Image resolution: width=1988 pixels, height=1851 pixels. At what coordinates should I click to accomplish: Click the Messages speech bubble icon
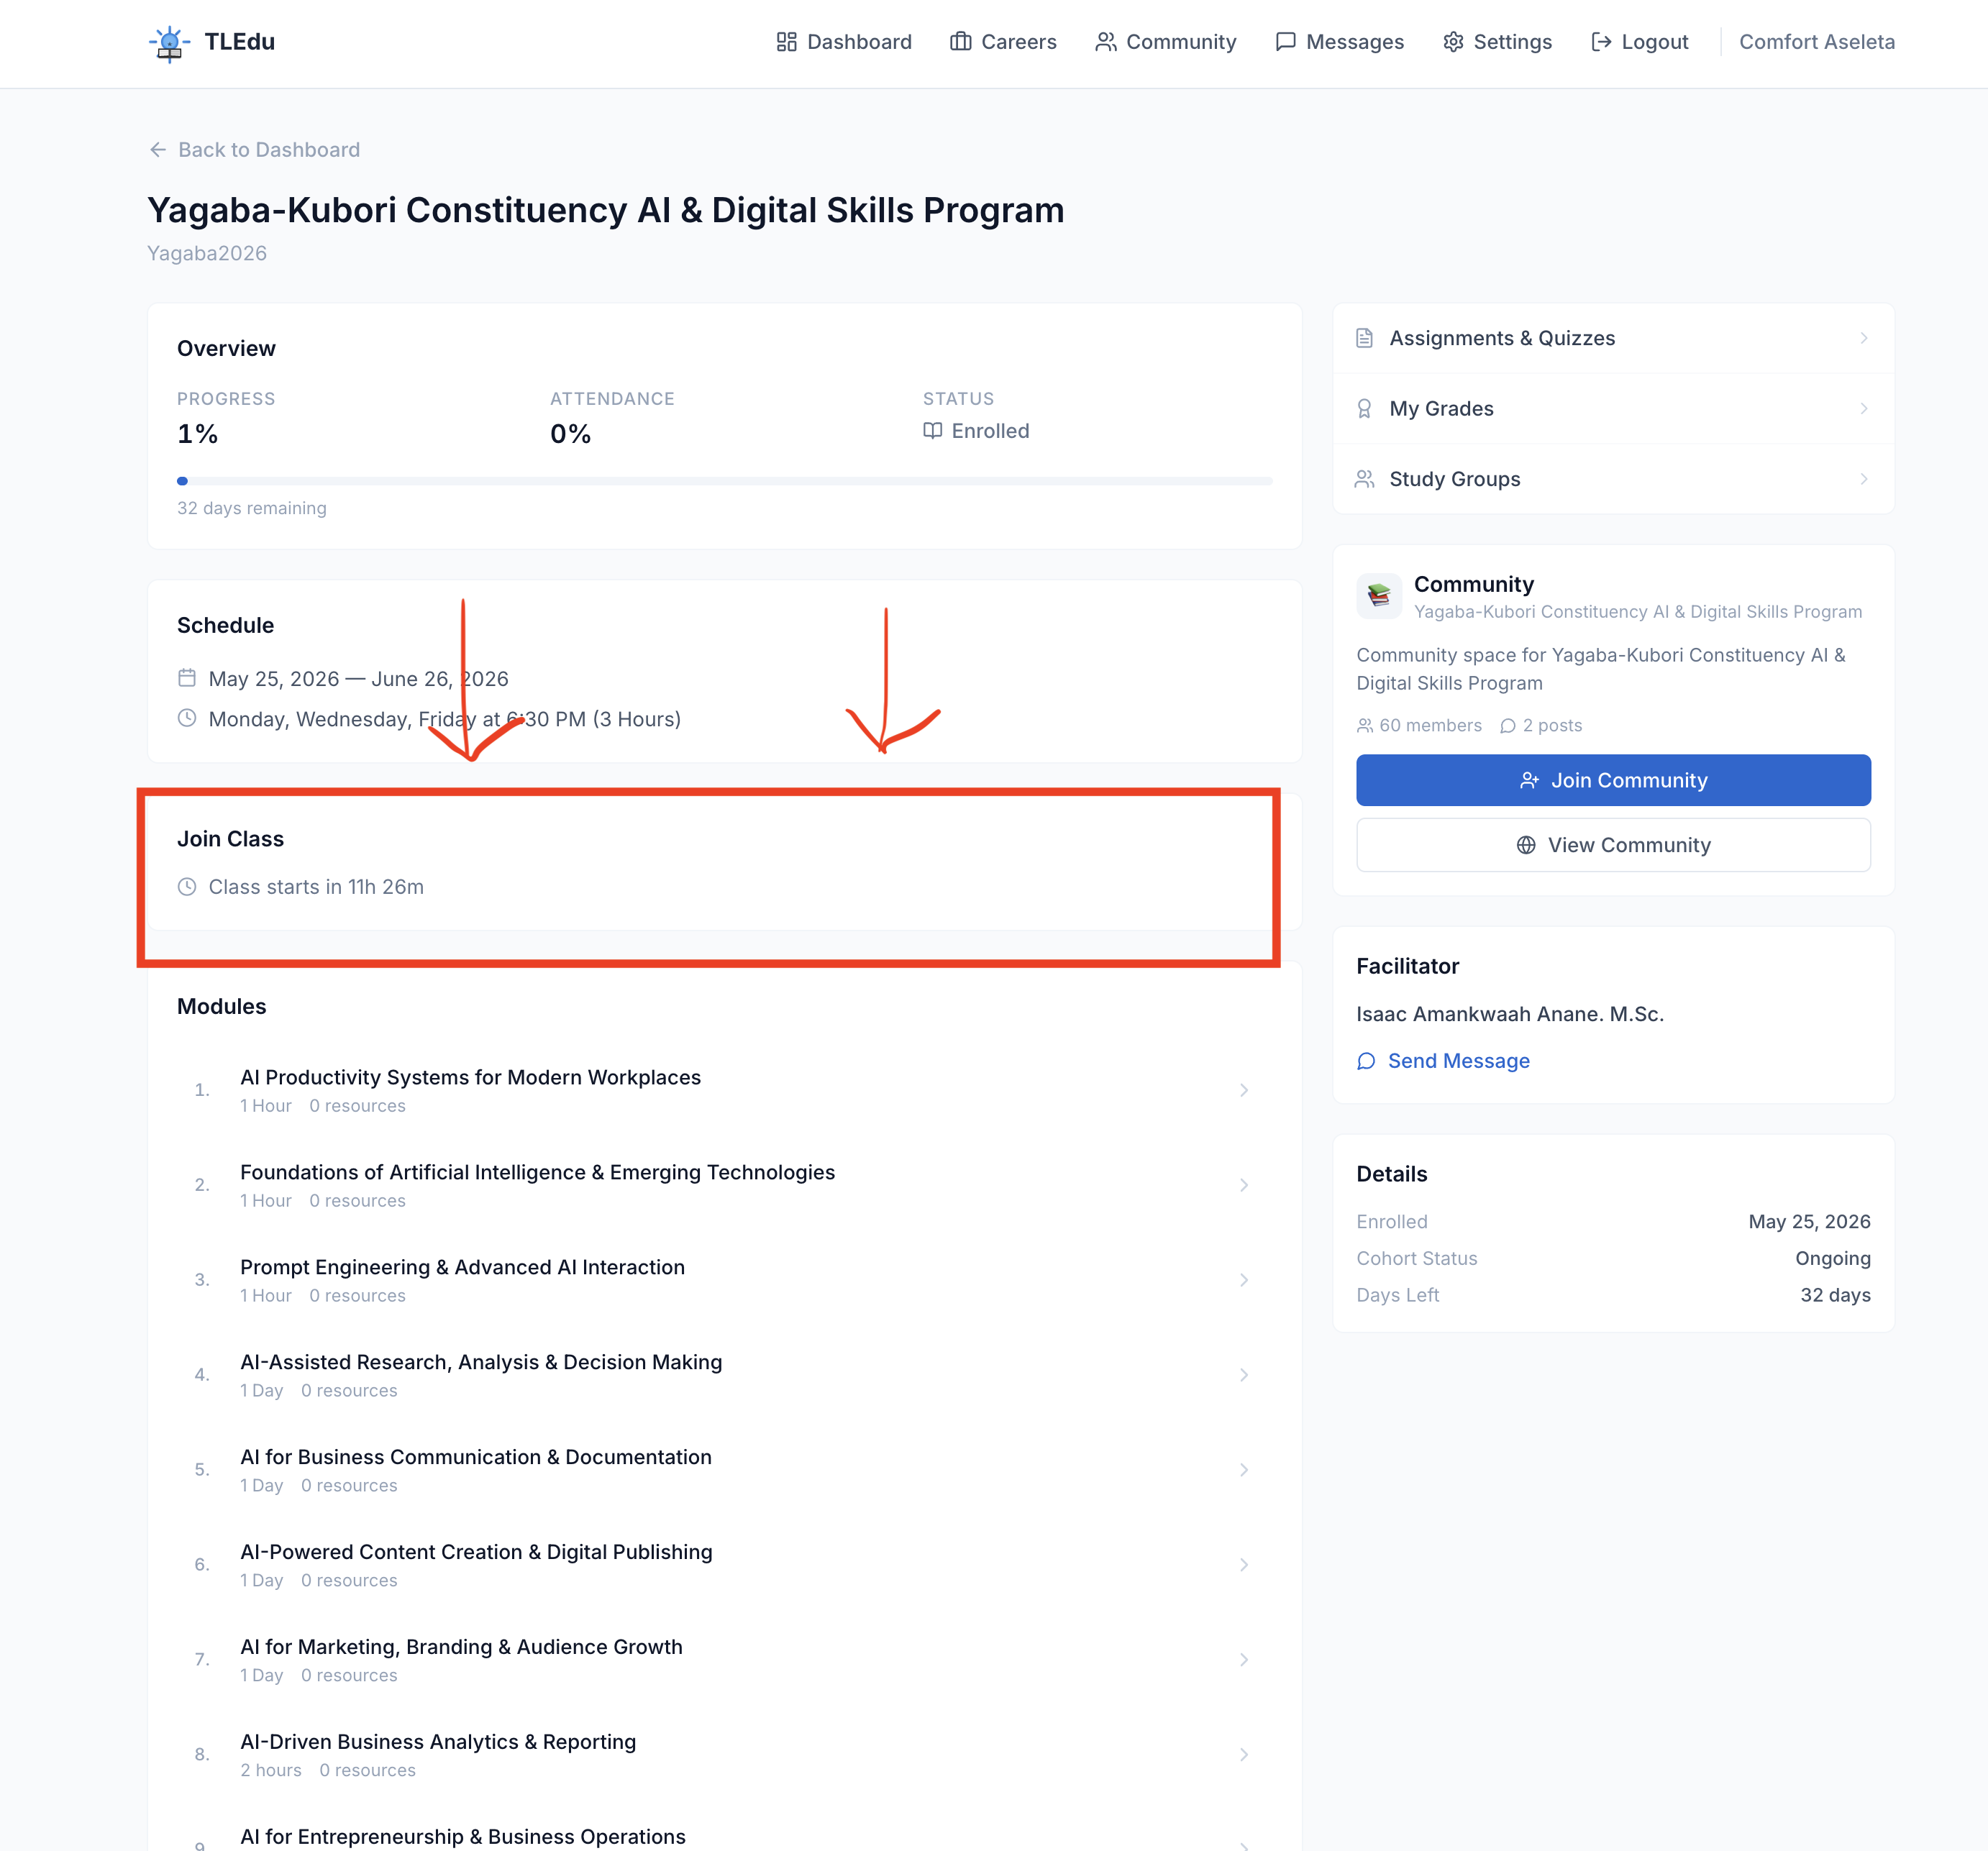click(x=1285, y=42)
